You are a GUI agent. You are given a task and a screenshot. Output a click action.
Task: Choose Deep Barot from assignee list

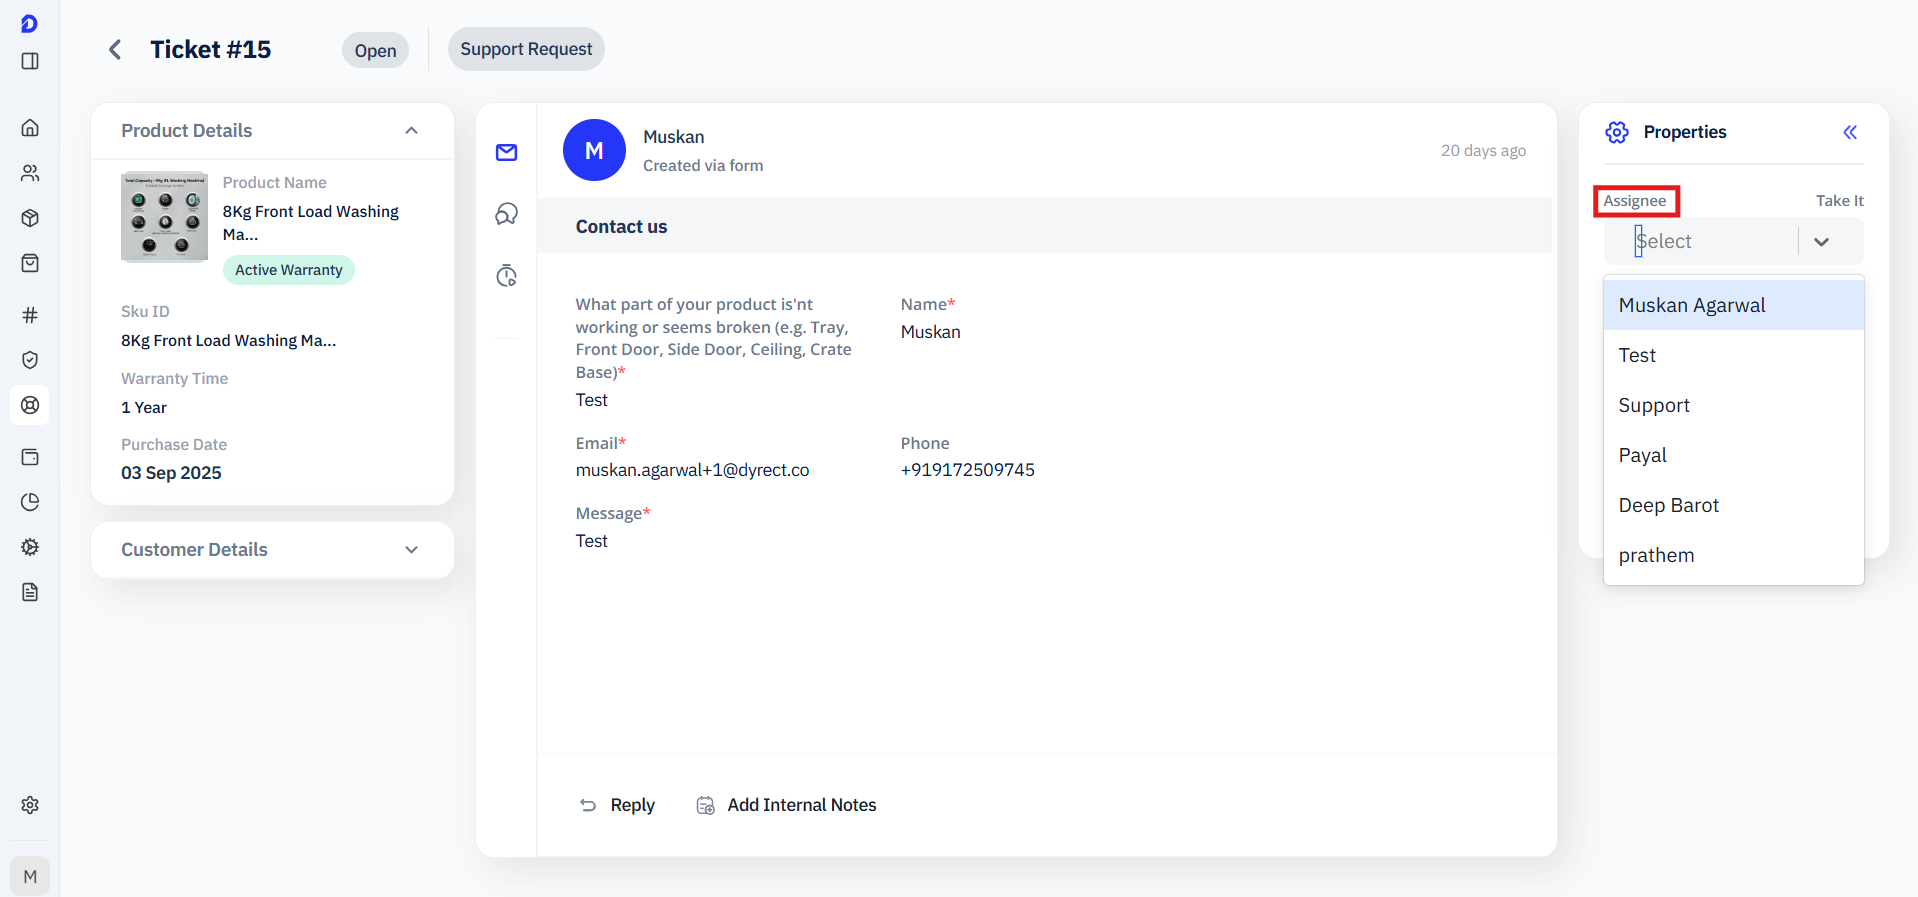[x=1668, y=505]
